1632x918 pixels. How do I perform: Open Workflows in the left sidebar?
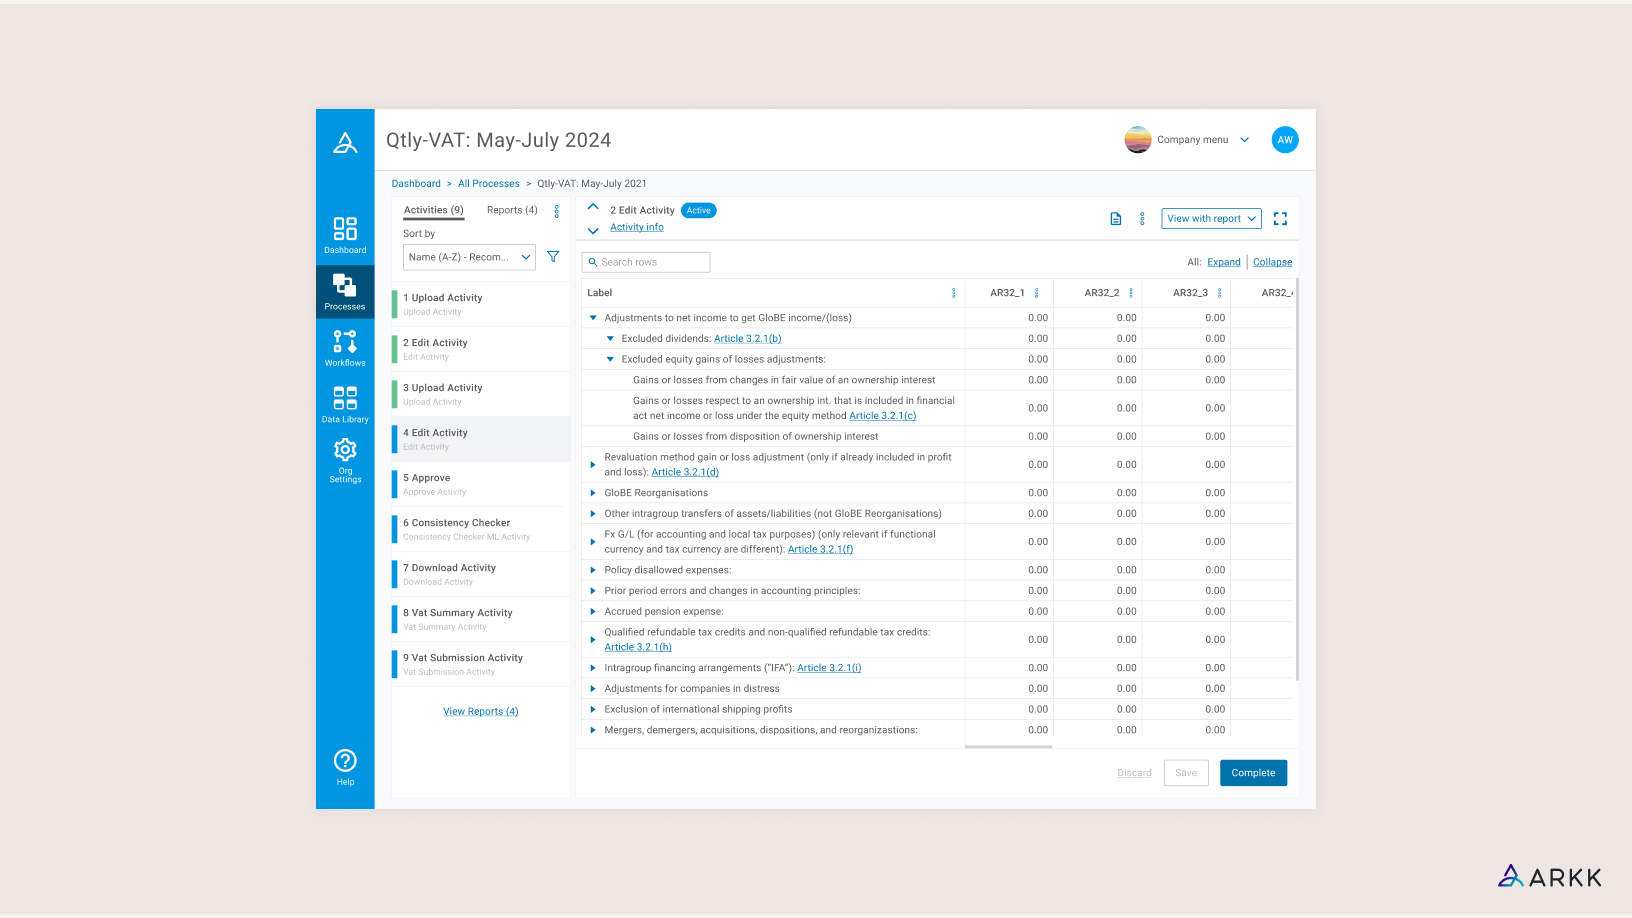pos(345,348)
